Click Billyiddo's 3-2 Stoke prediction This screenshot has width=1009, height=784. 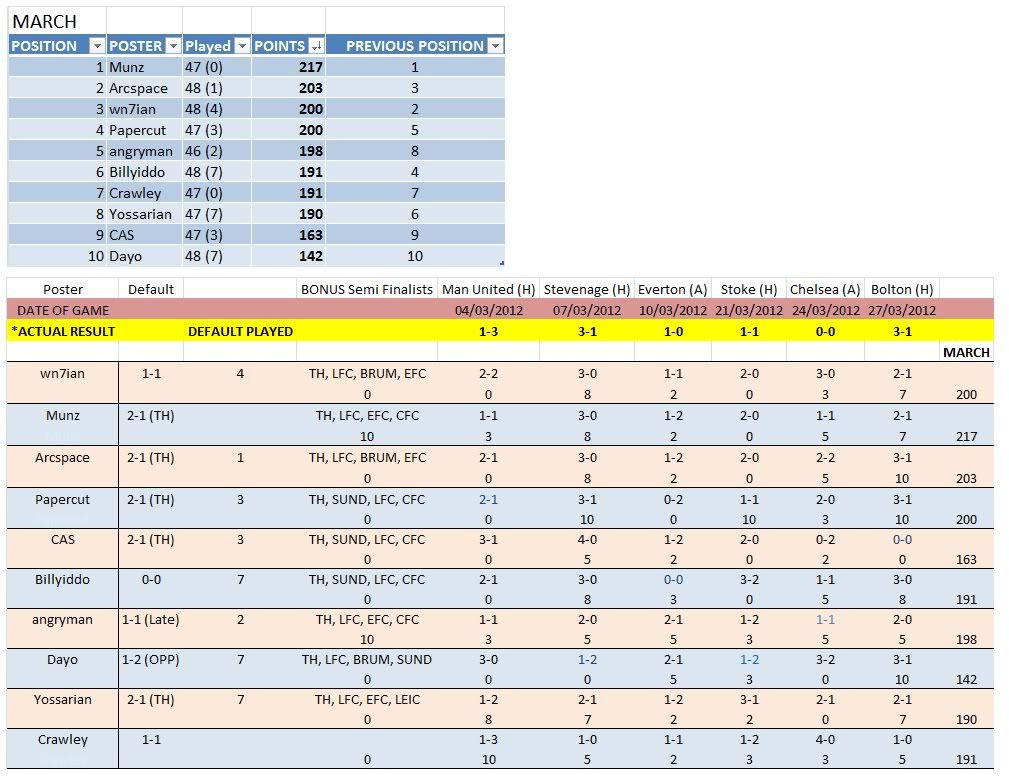pyautogui.click(x=749, y=579)
